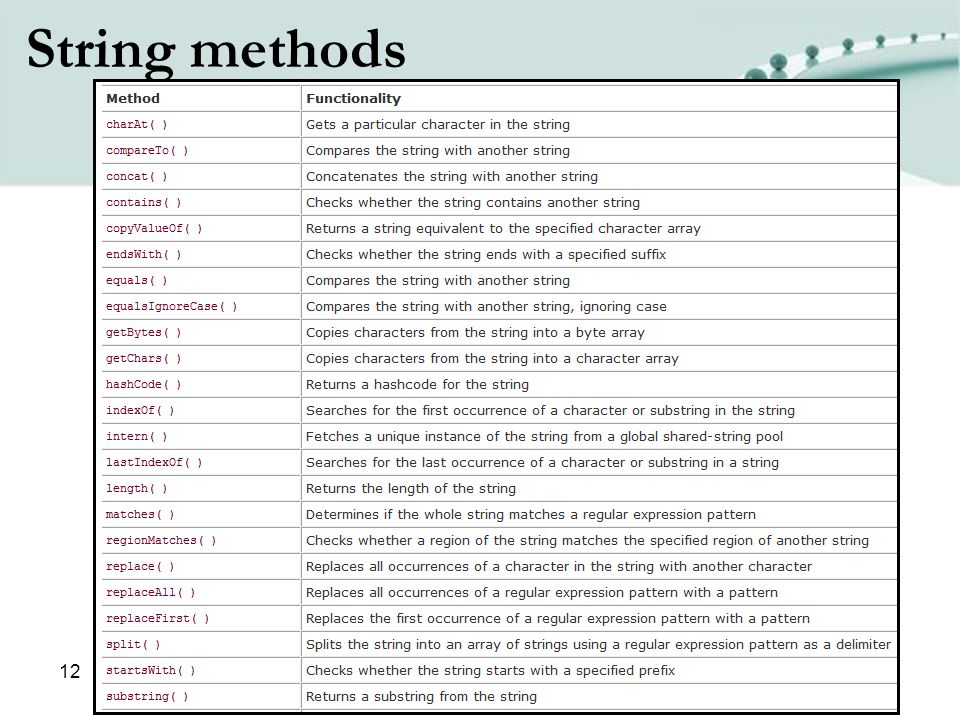The width and height of the screenshot is (960, 720).
Task: Open the intern( ) method entry
Action: coord(137,437)
